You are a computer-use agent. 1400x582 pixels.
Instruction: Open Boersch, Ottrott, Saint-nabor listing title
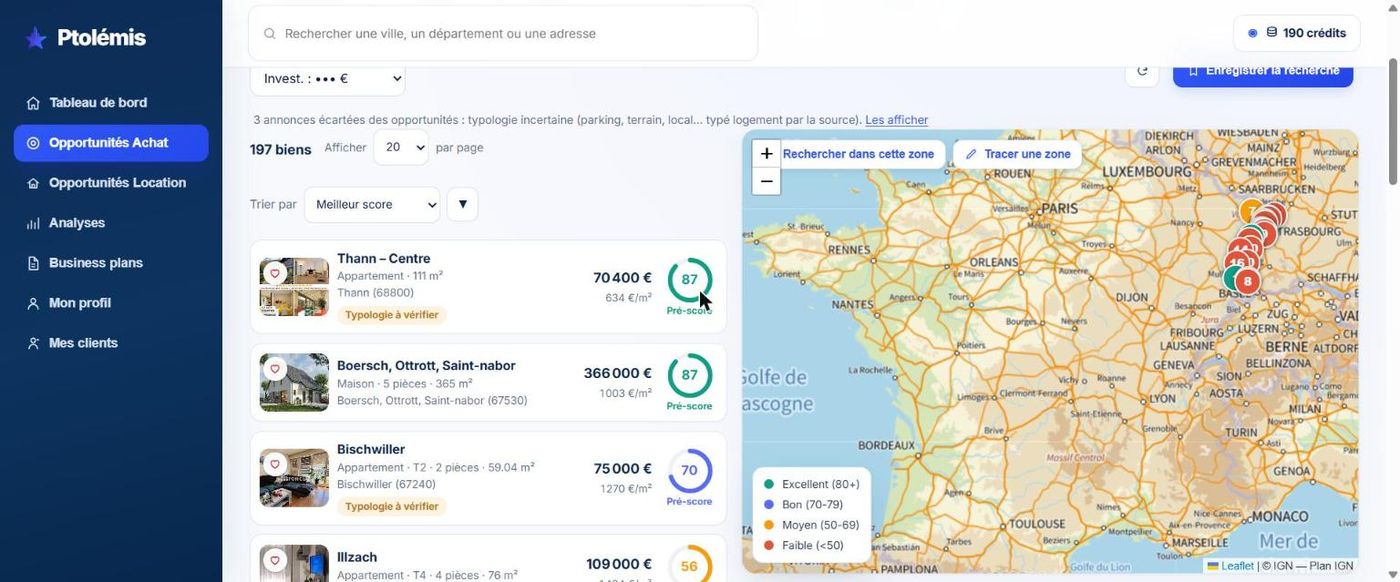426,366
